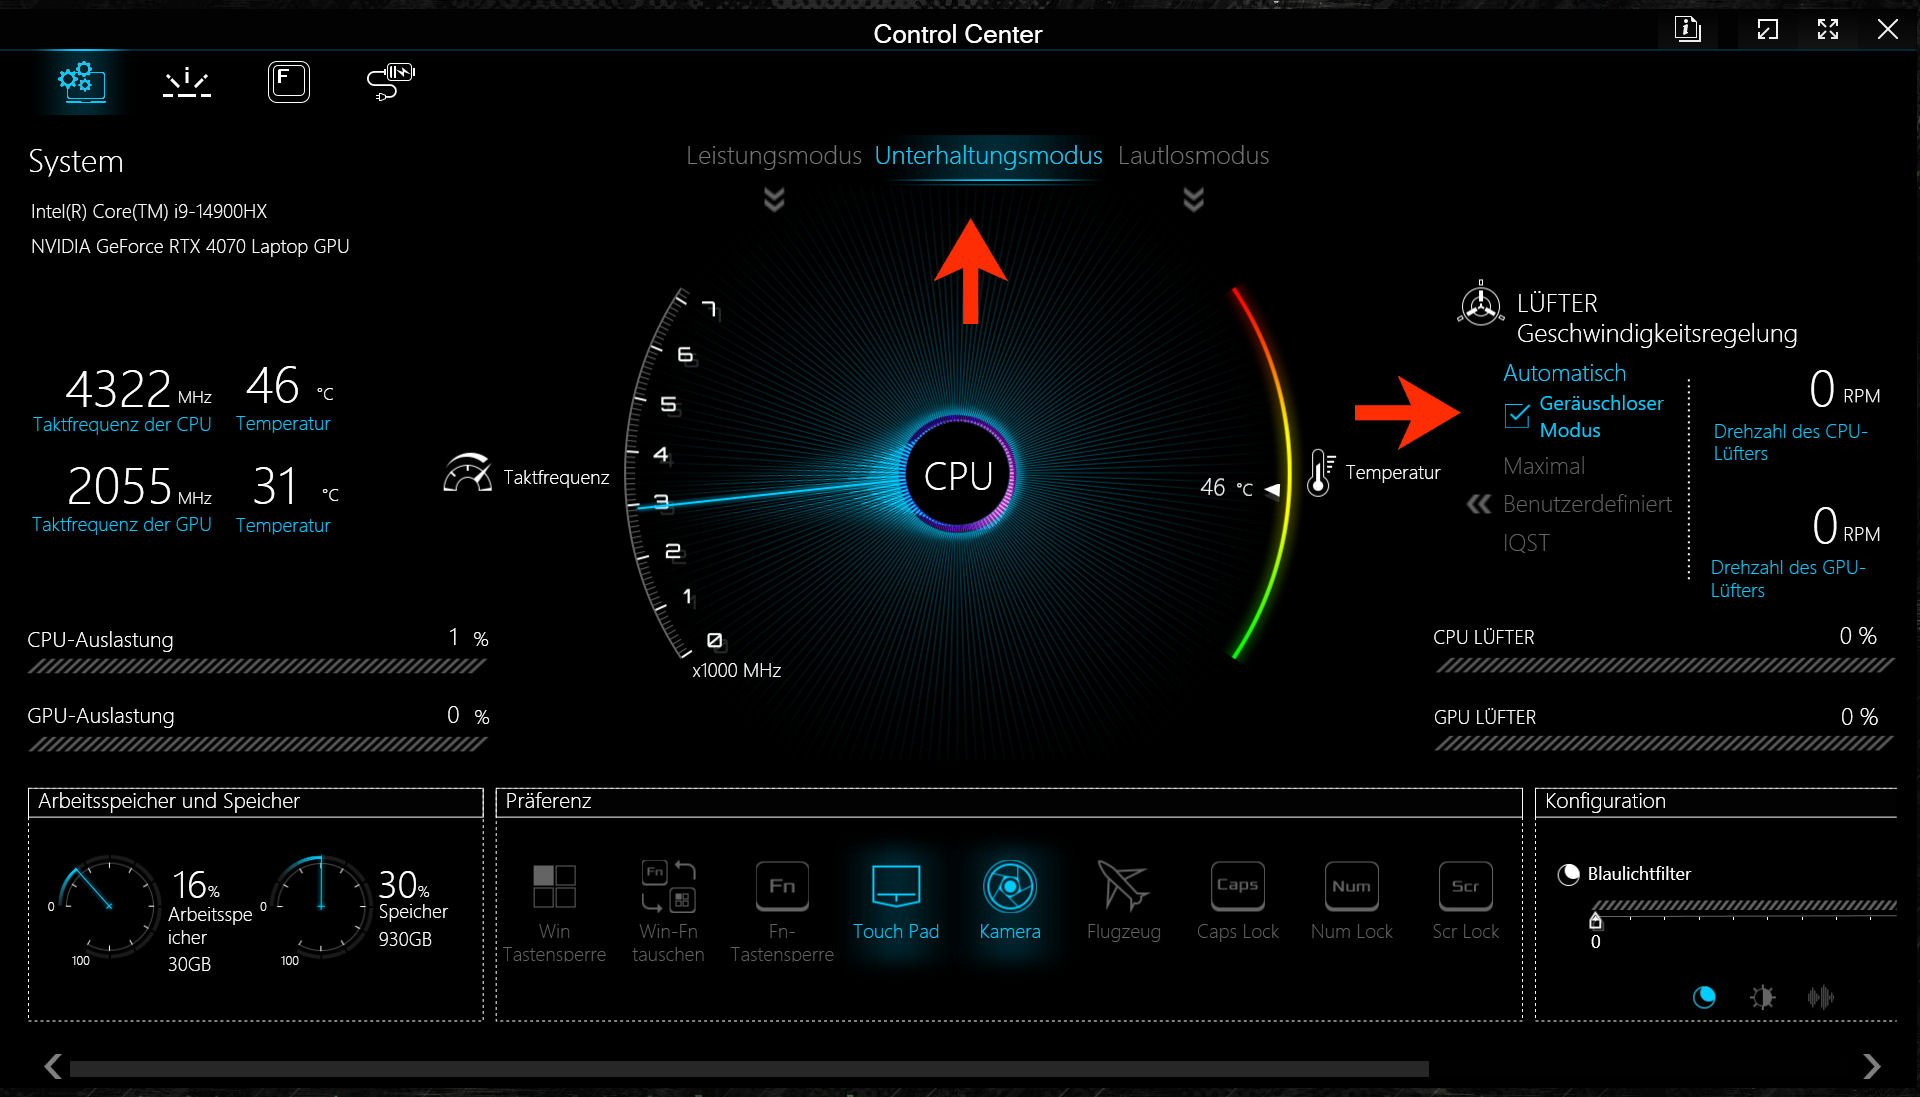
Task: Open the system settings tab icon
Action: point(82,82)
